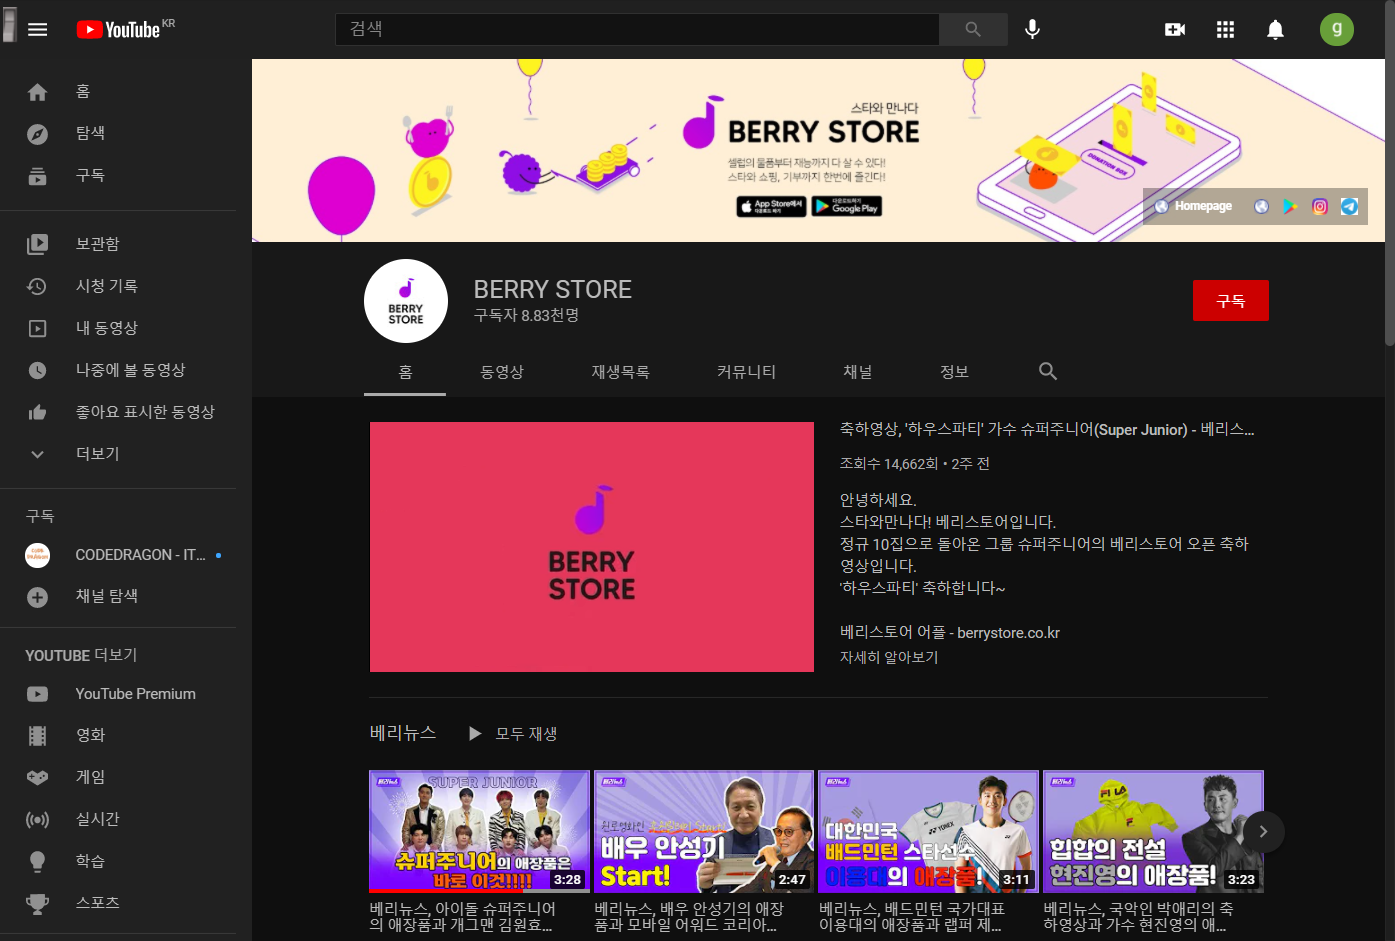The width and height of the screenshot is (1395, 941).
Task: Open globe website icon in banner
Action: (x=1261, y=206)
